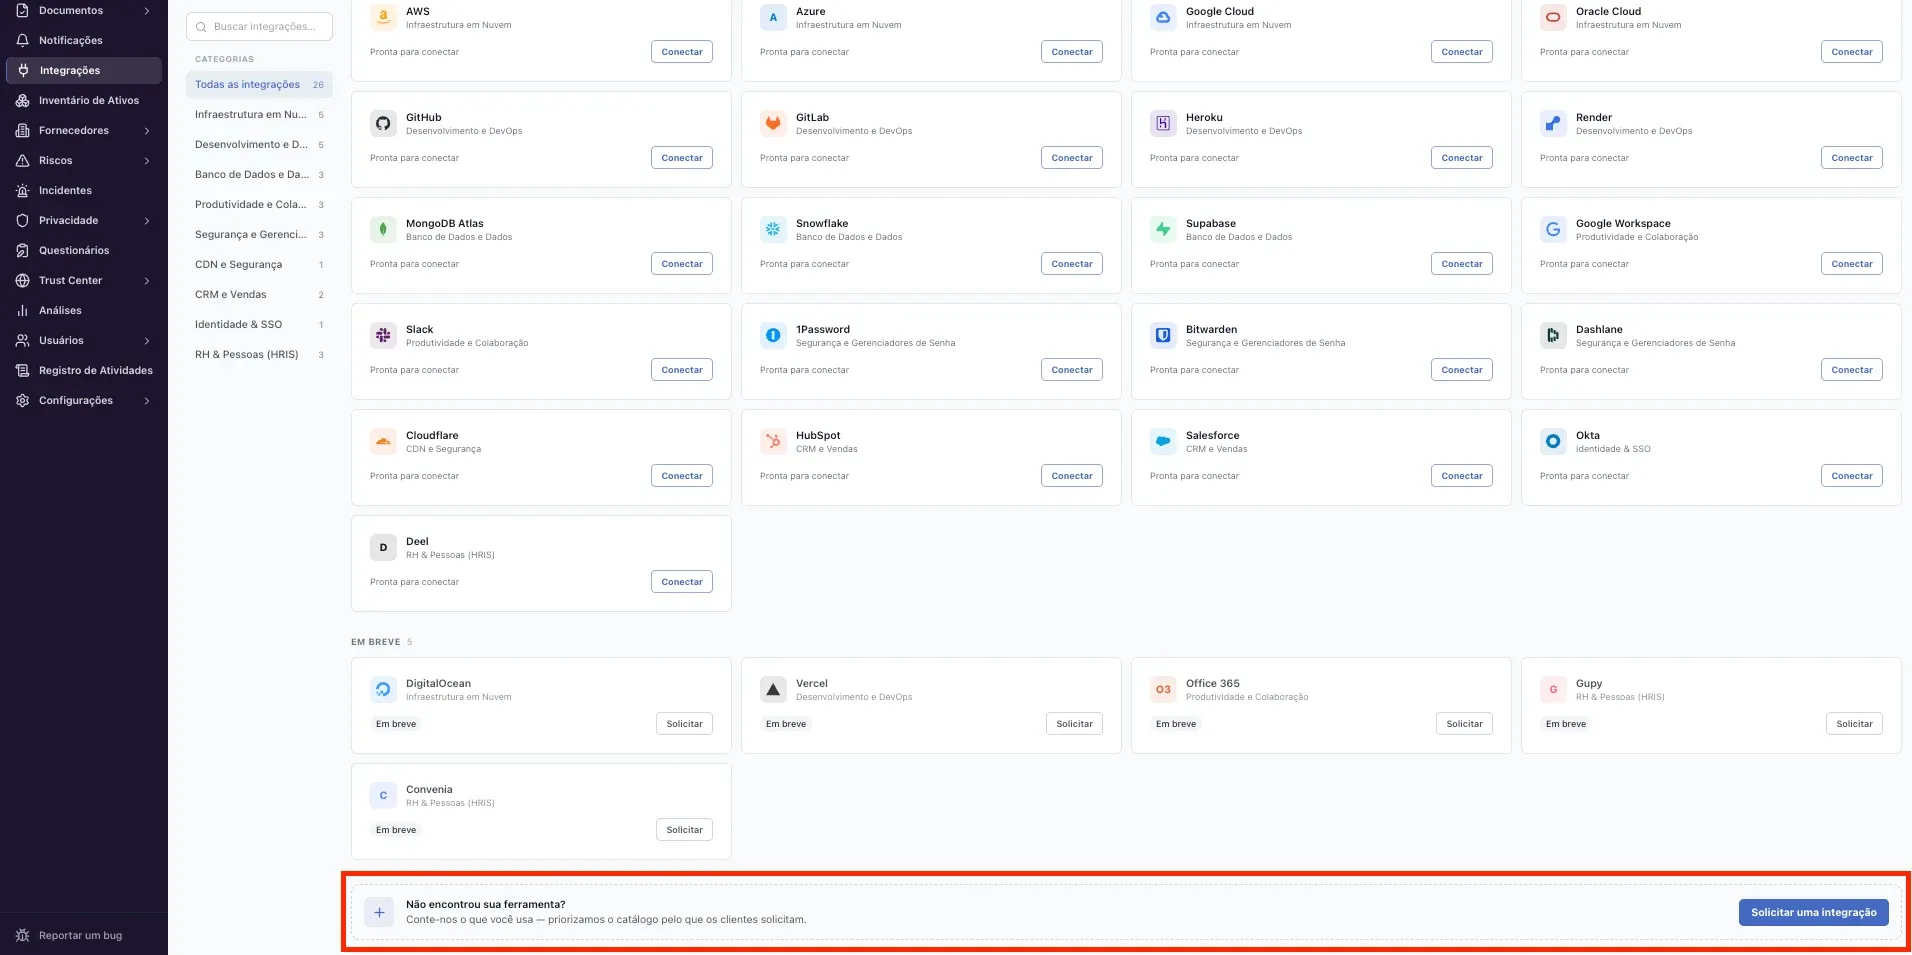This screenshot has width=1912, height=955.
Task: Click the HubSpot logo icon
Action: [x=773, y=442]
